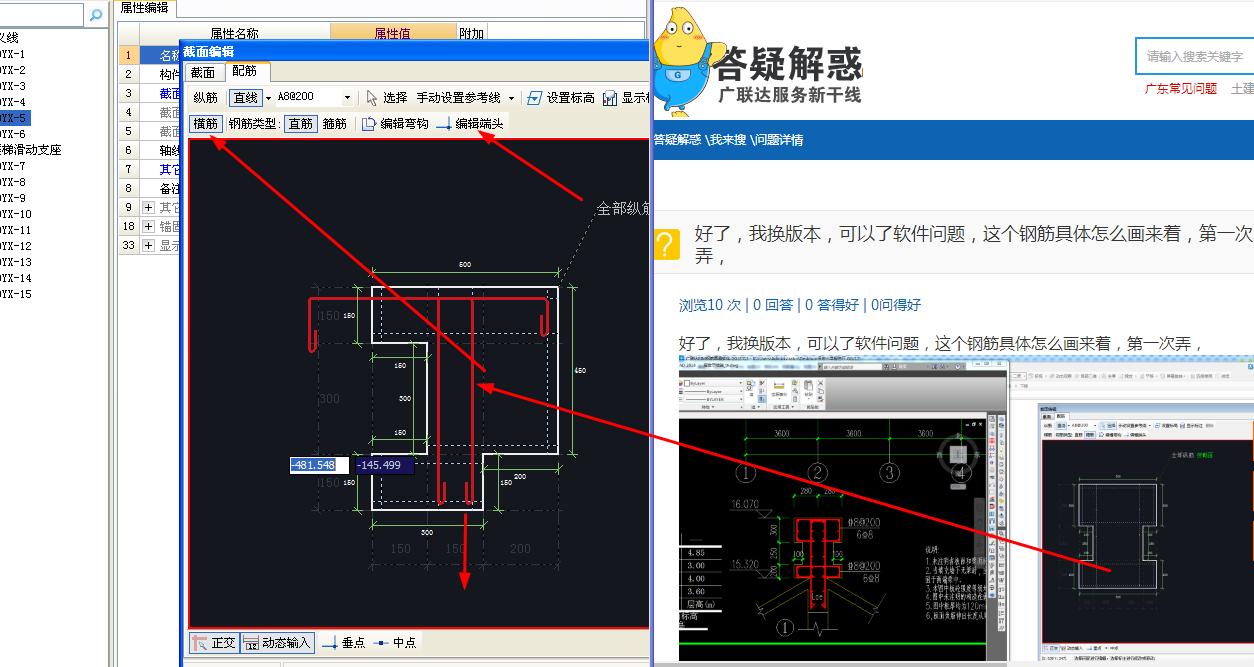This screenshot has width=1254, height=667.
Task: Click the 500 top dimension label in the drawing
Action: [465, 265]
